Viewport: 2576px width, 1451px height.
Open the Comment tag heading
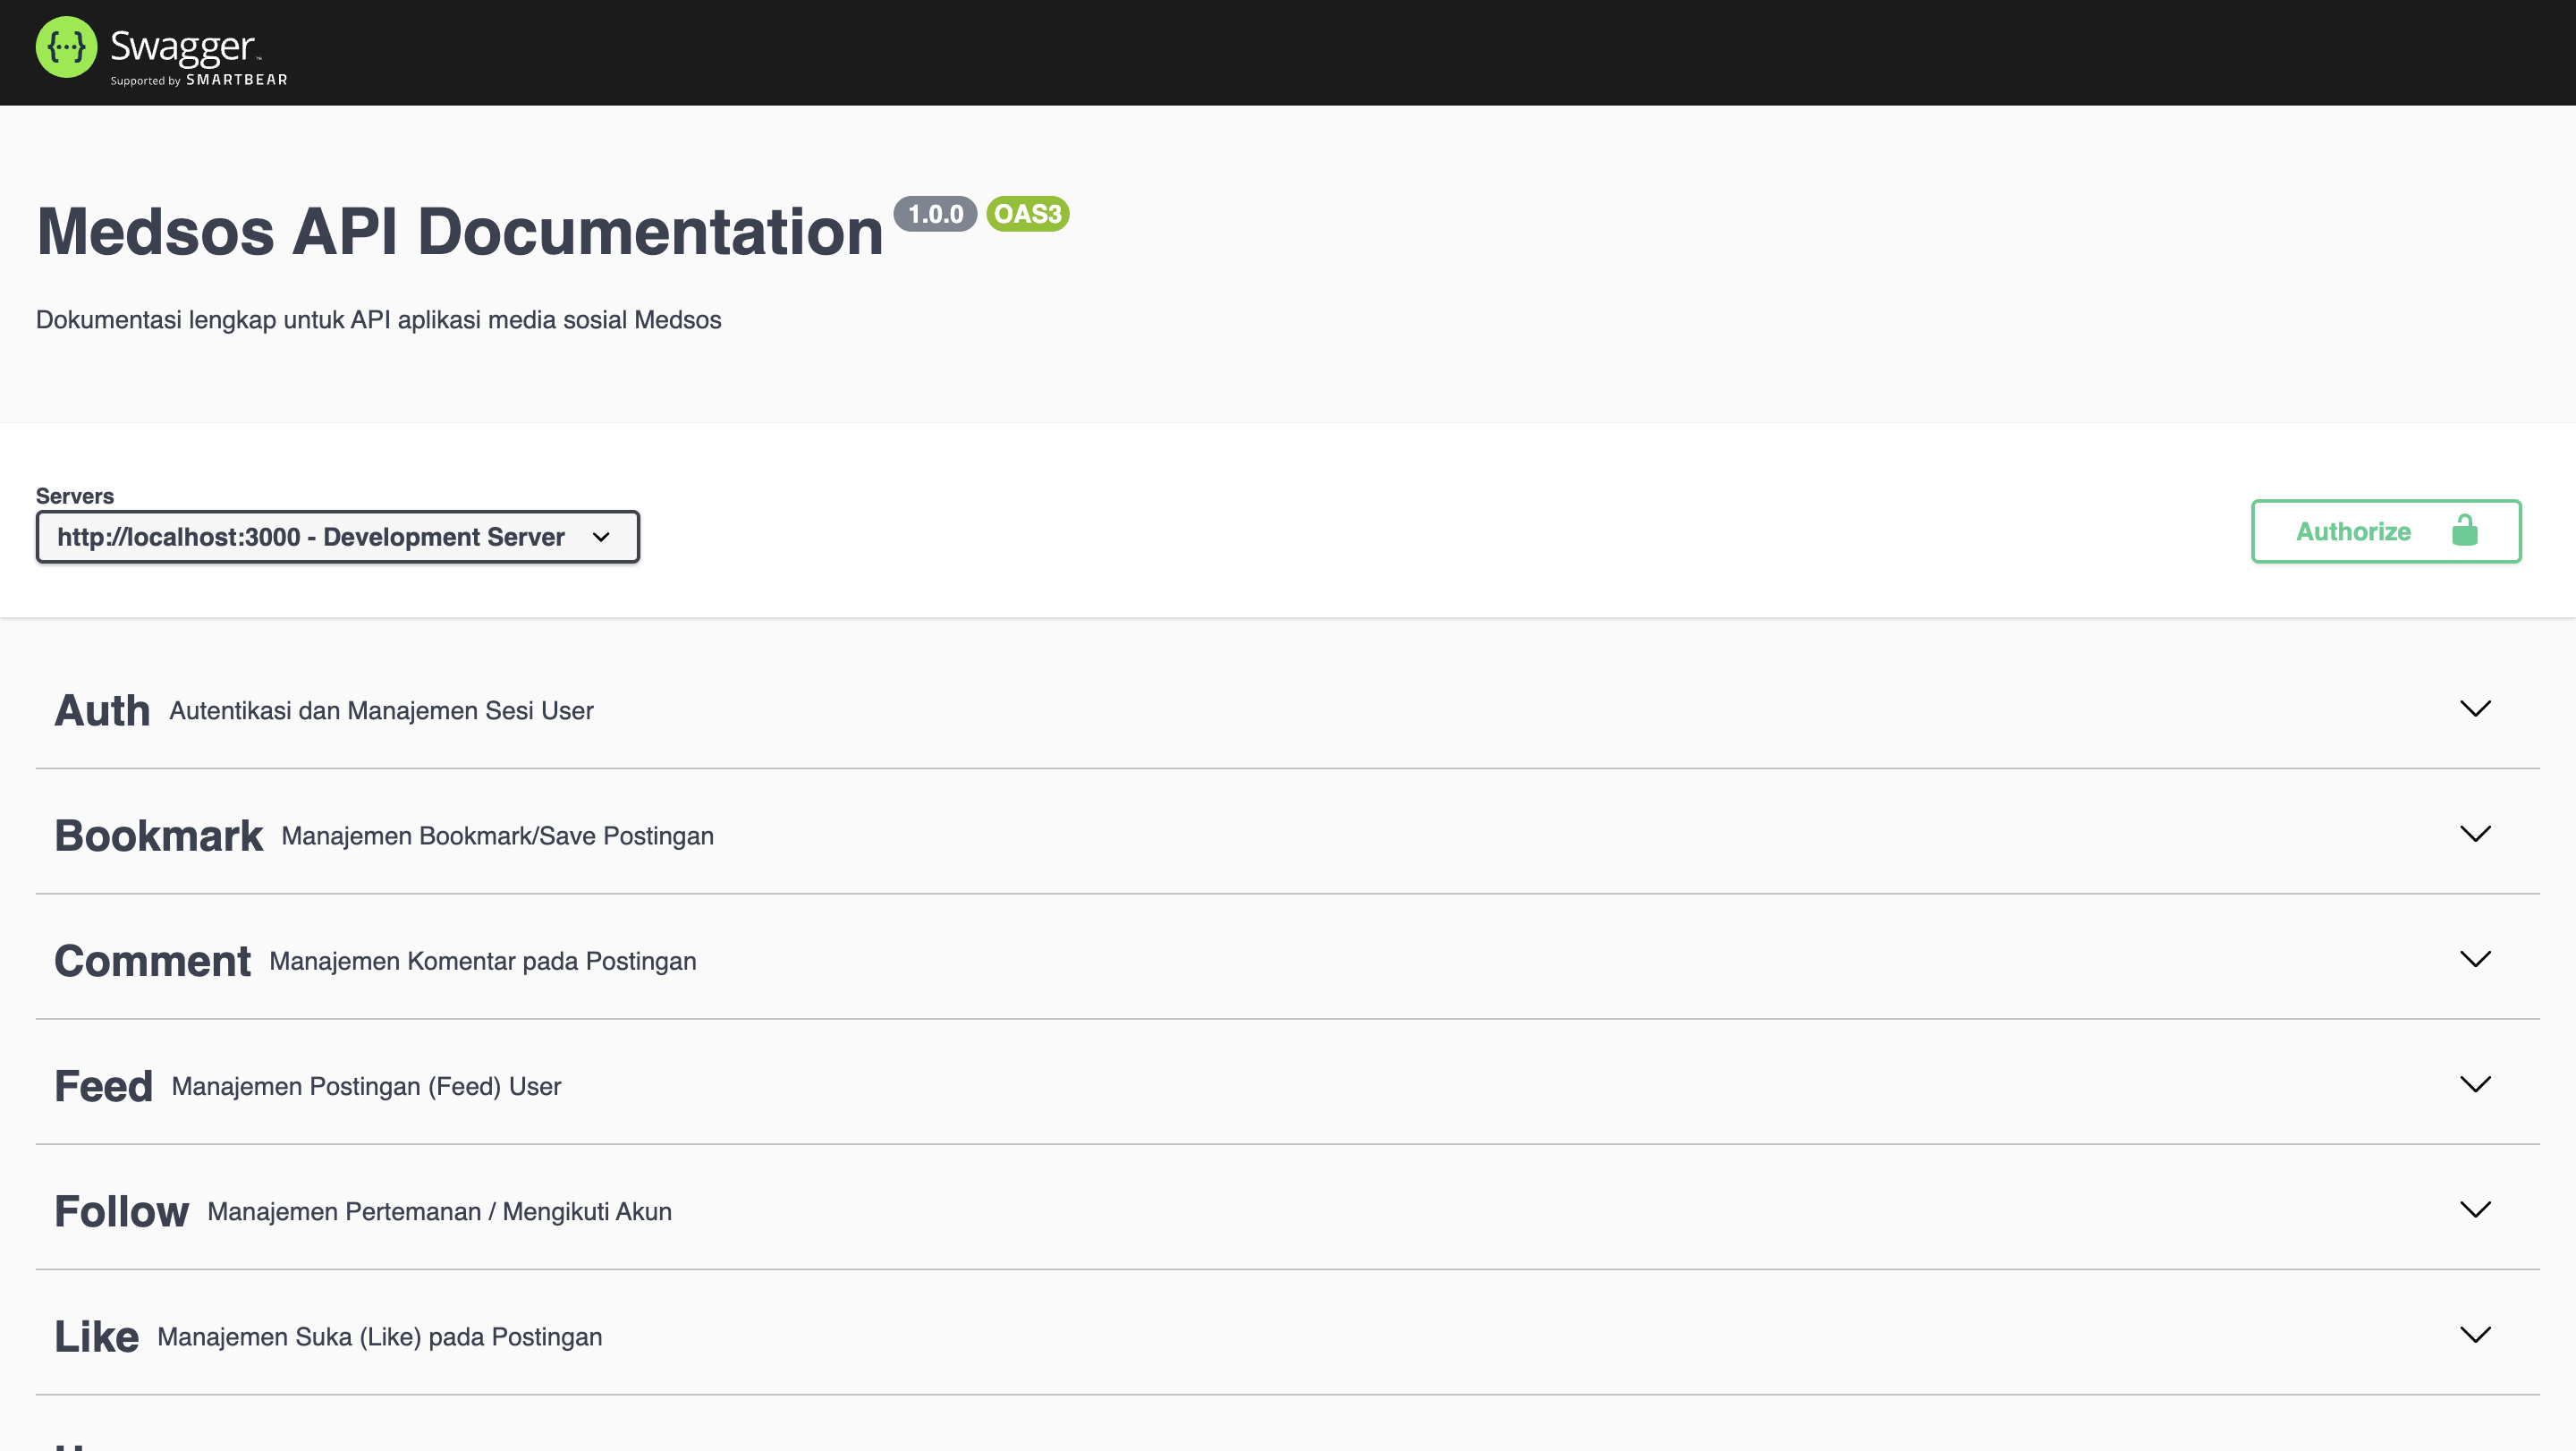pos(152,961)
